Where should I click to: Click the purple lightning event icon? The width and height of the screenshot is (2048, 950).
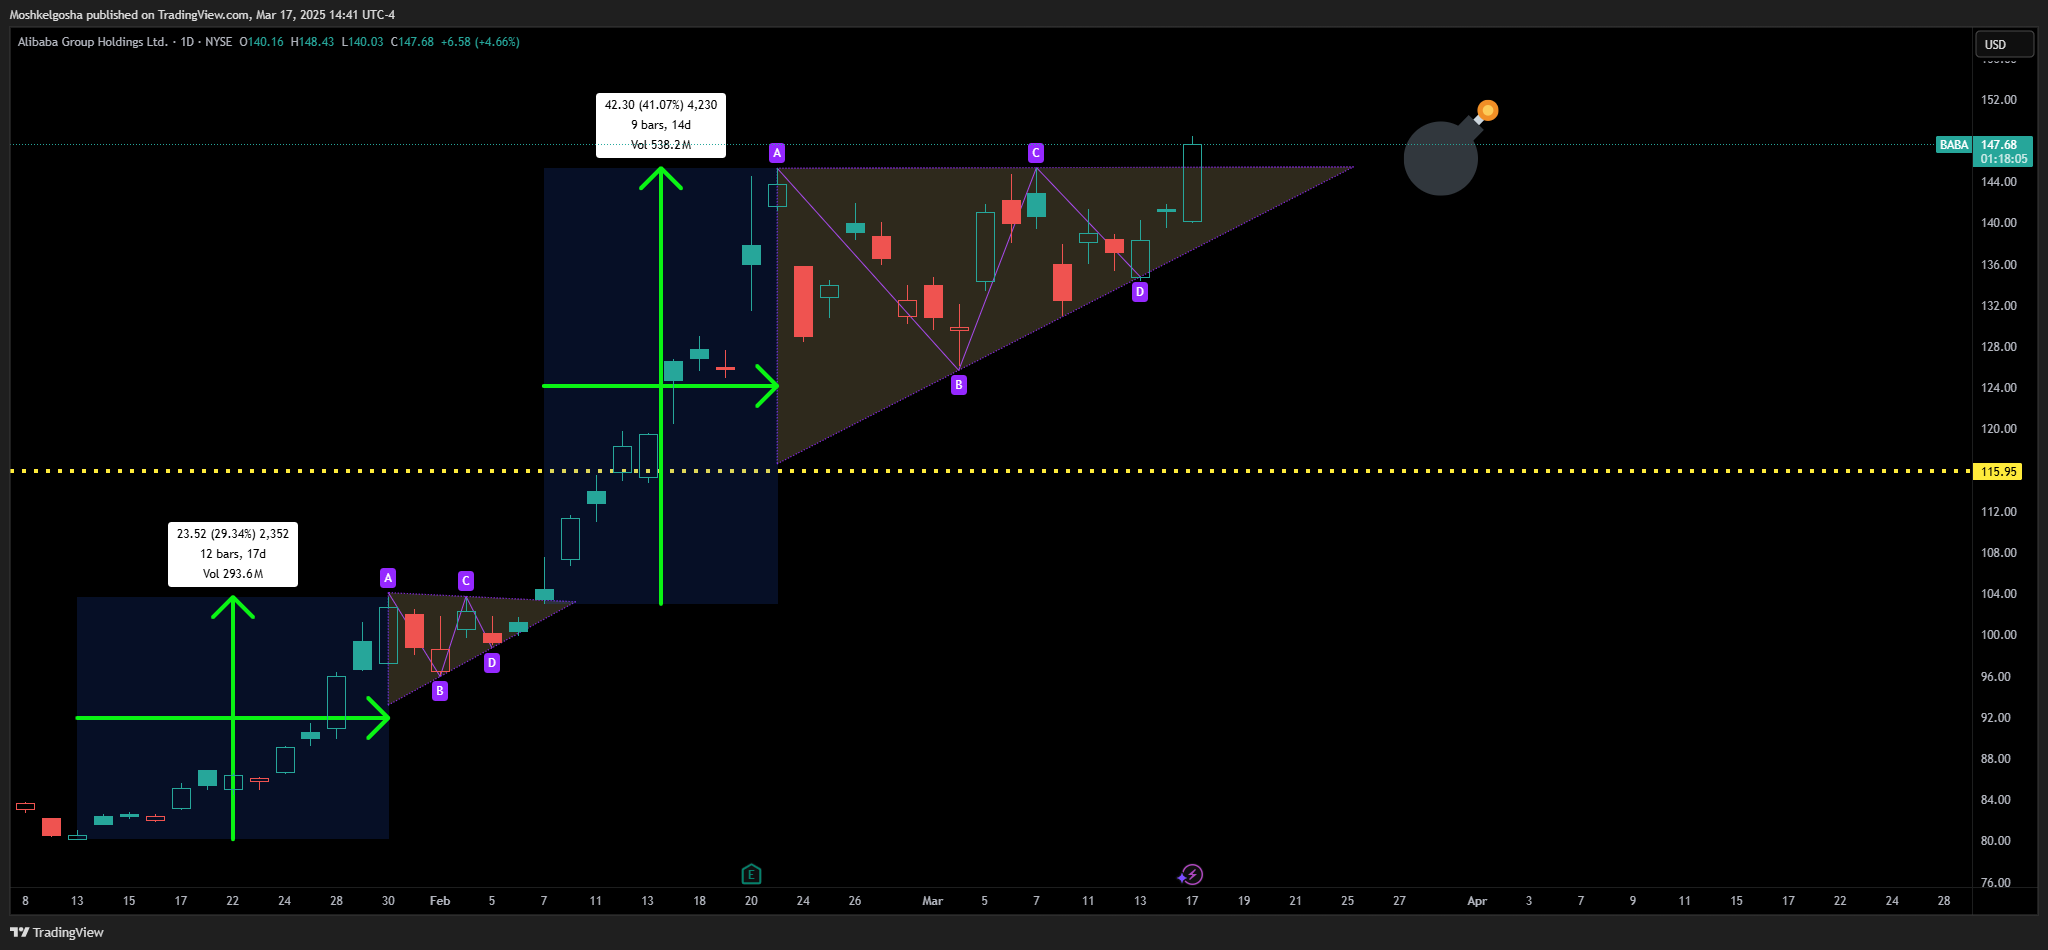coord(1190,875)
